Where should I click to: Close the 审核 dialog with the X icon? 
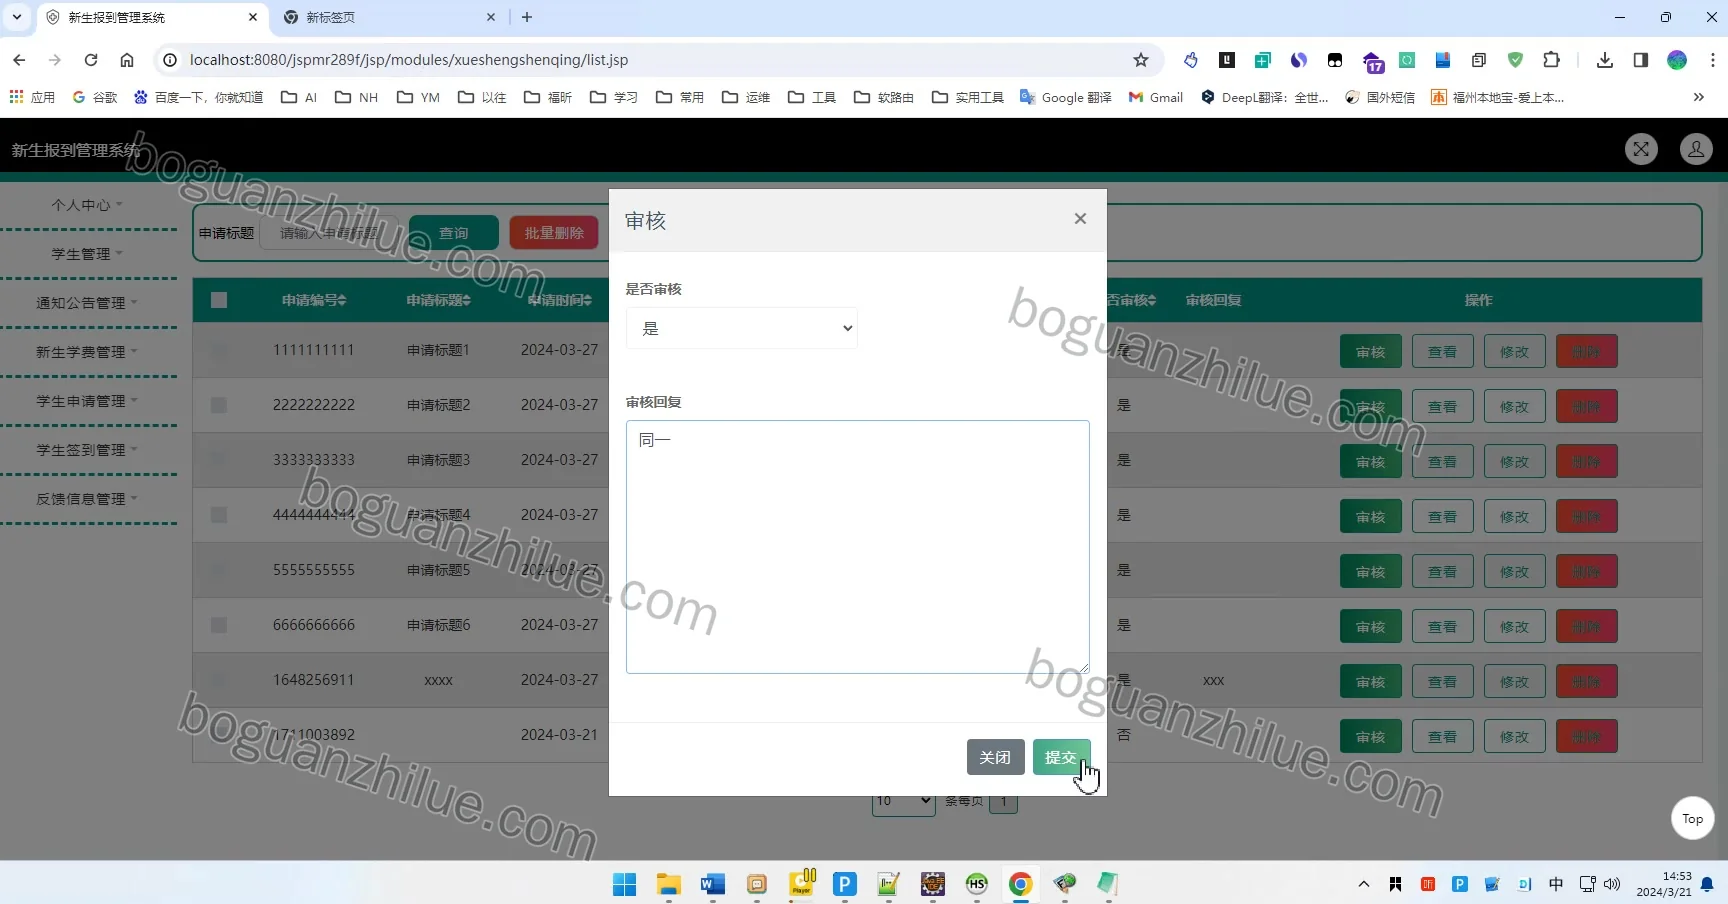[1080, 219]
